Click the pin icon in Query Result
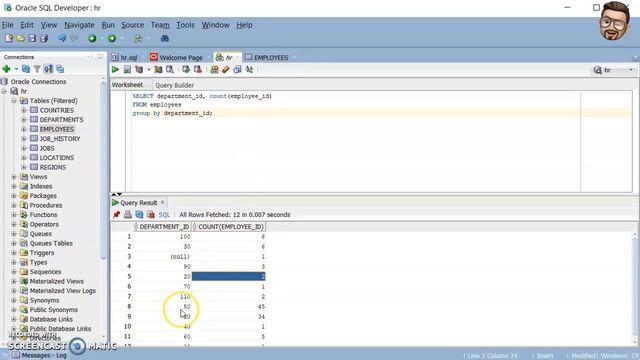The width and height of the screenshot is (640, 360). [116, 214]
